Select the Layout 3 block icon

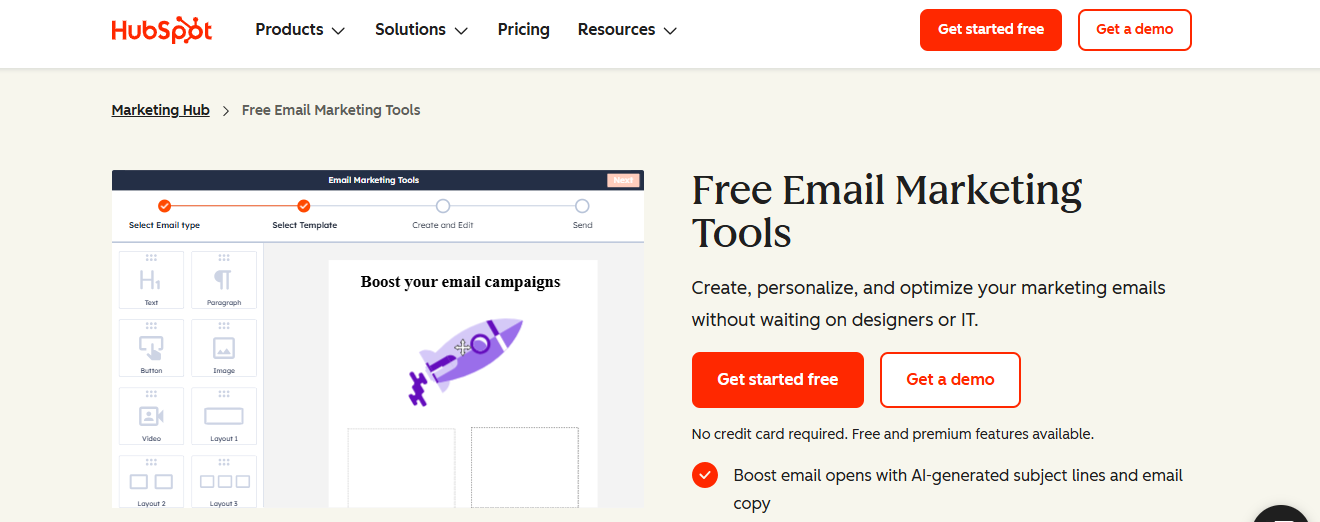pyautogui.click(x=223, y=483)
